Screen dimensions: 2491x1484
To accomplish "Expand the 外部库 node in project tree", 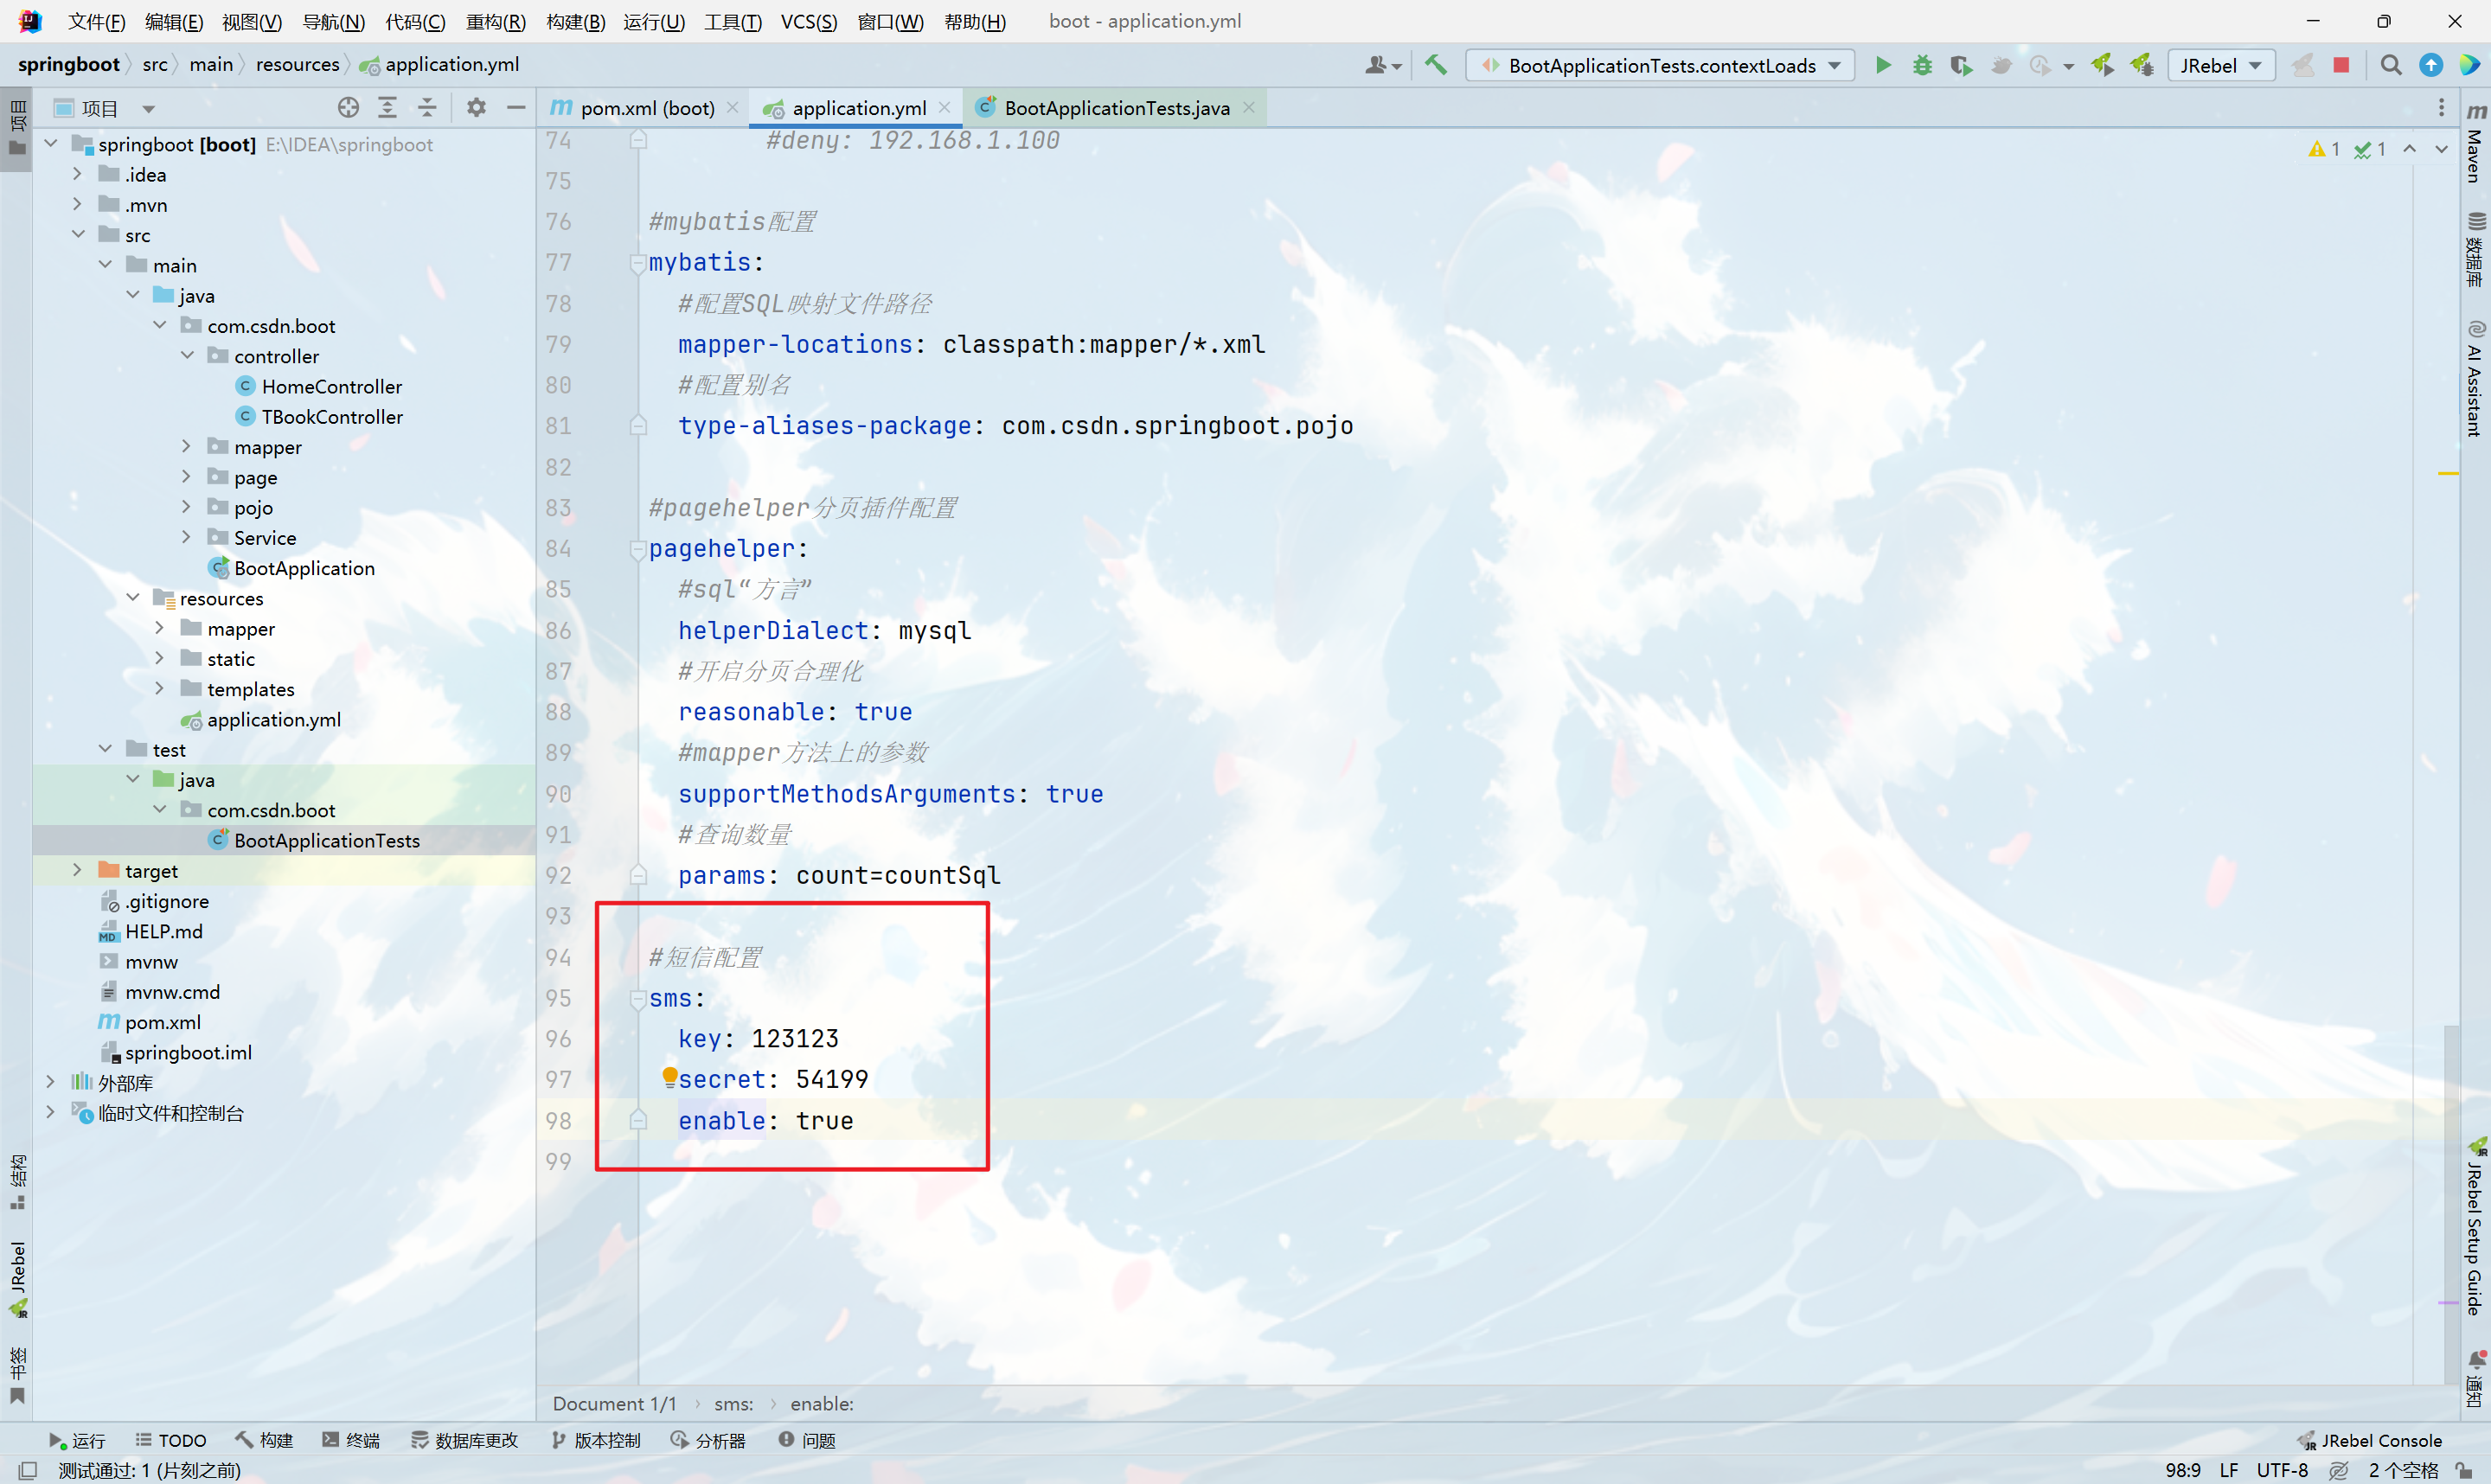I will (48, 1081).
